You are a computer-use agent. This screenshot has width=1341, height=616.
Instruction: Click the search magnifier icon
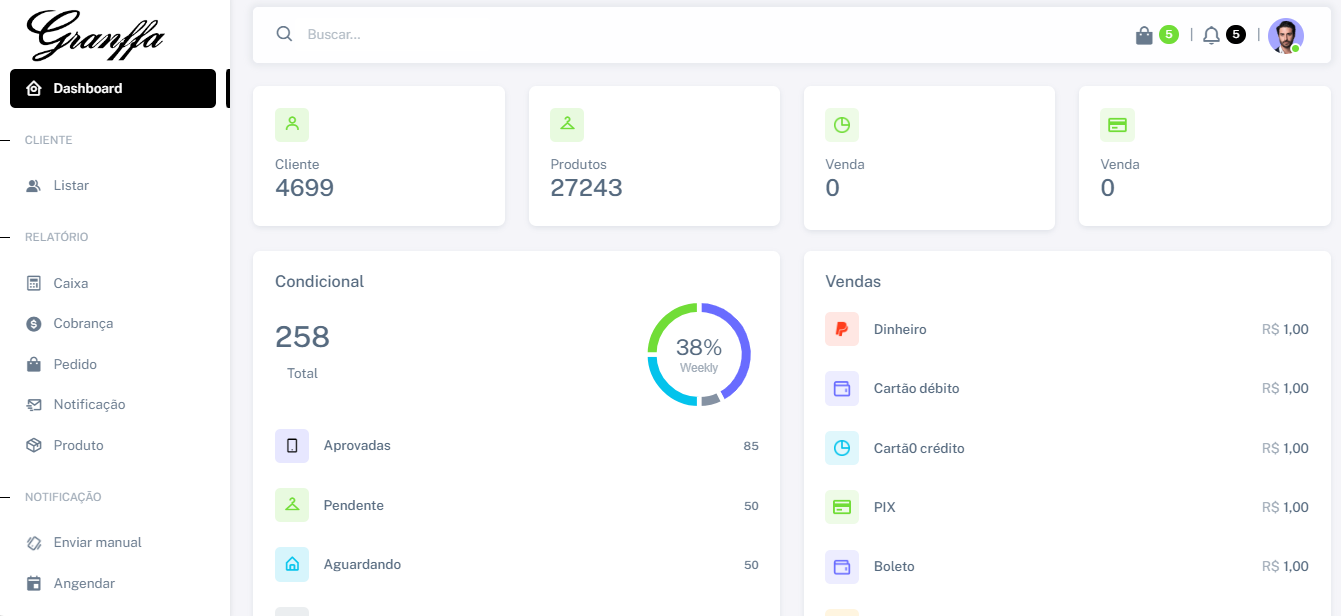click(x=284, y=34)
